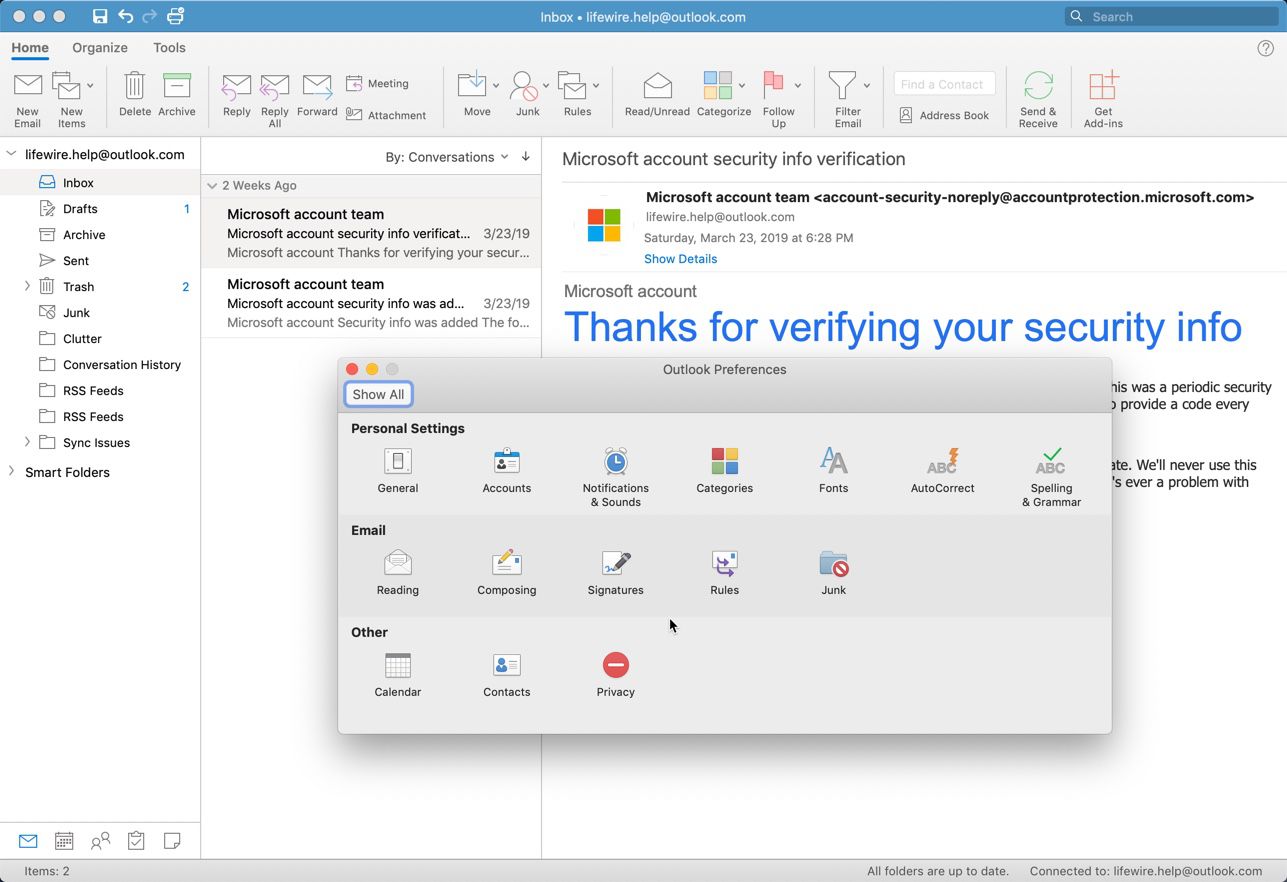1287x882 pixels.
Task: Switch to Tasks view in bottom navigation
Action: [x=136, y=841]
